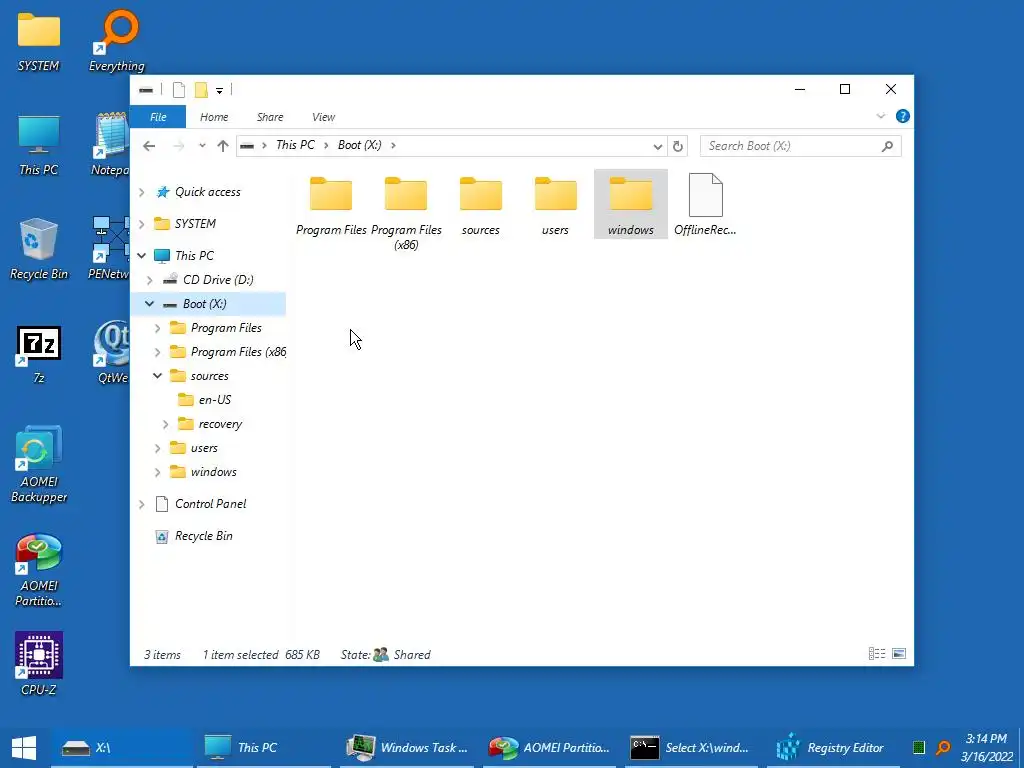Open the Share ribbon tab
This screenshot has width=1024, height=768.
270,117
